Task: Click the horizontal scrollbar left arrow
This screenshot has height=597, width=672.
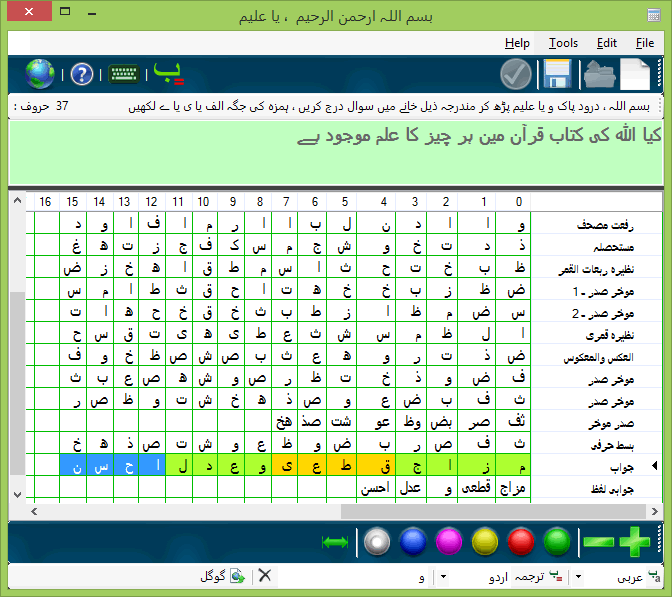Action: [x=34, y=511]
